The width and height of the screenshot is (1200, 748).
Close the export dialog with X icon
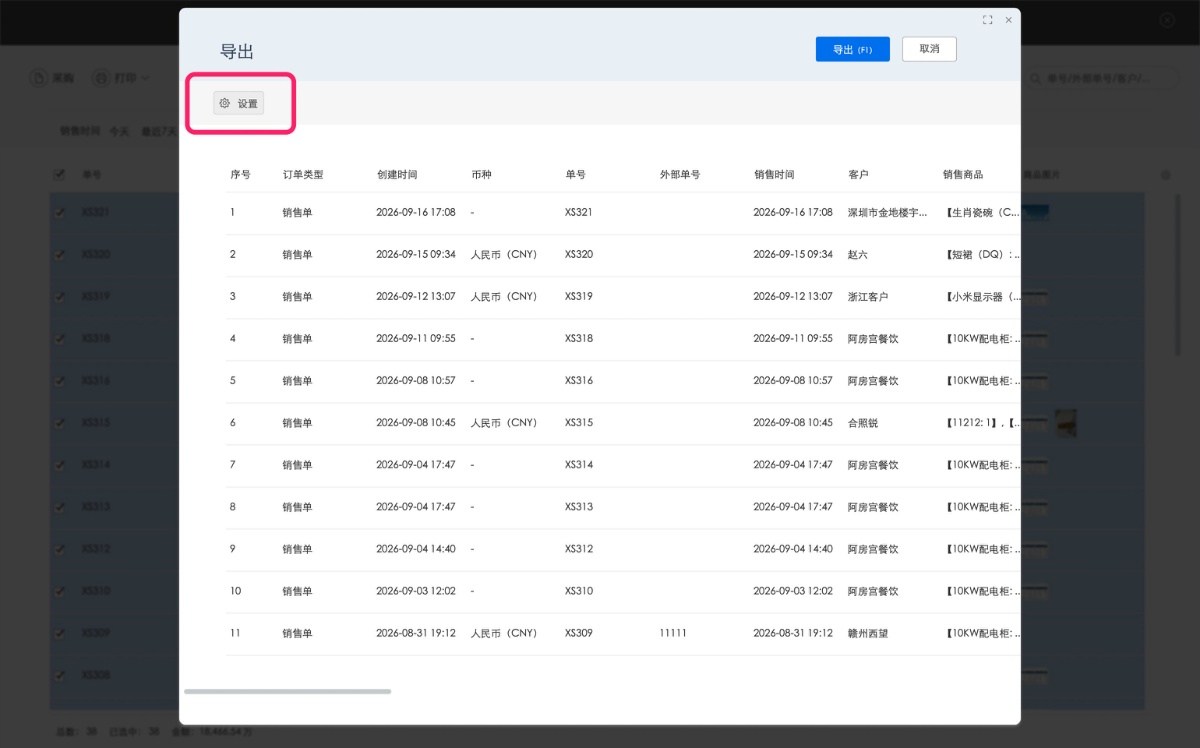click(x=1009, y=20)
